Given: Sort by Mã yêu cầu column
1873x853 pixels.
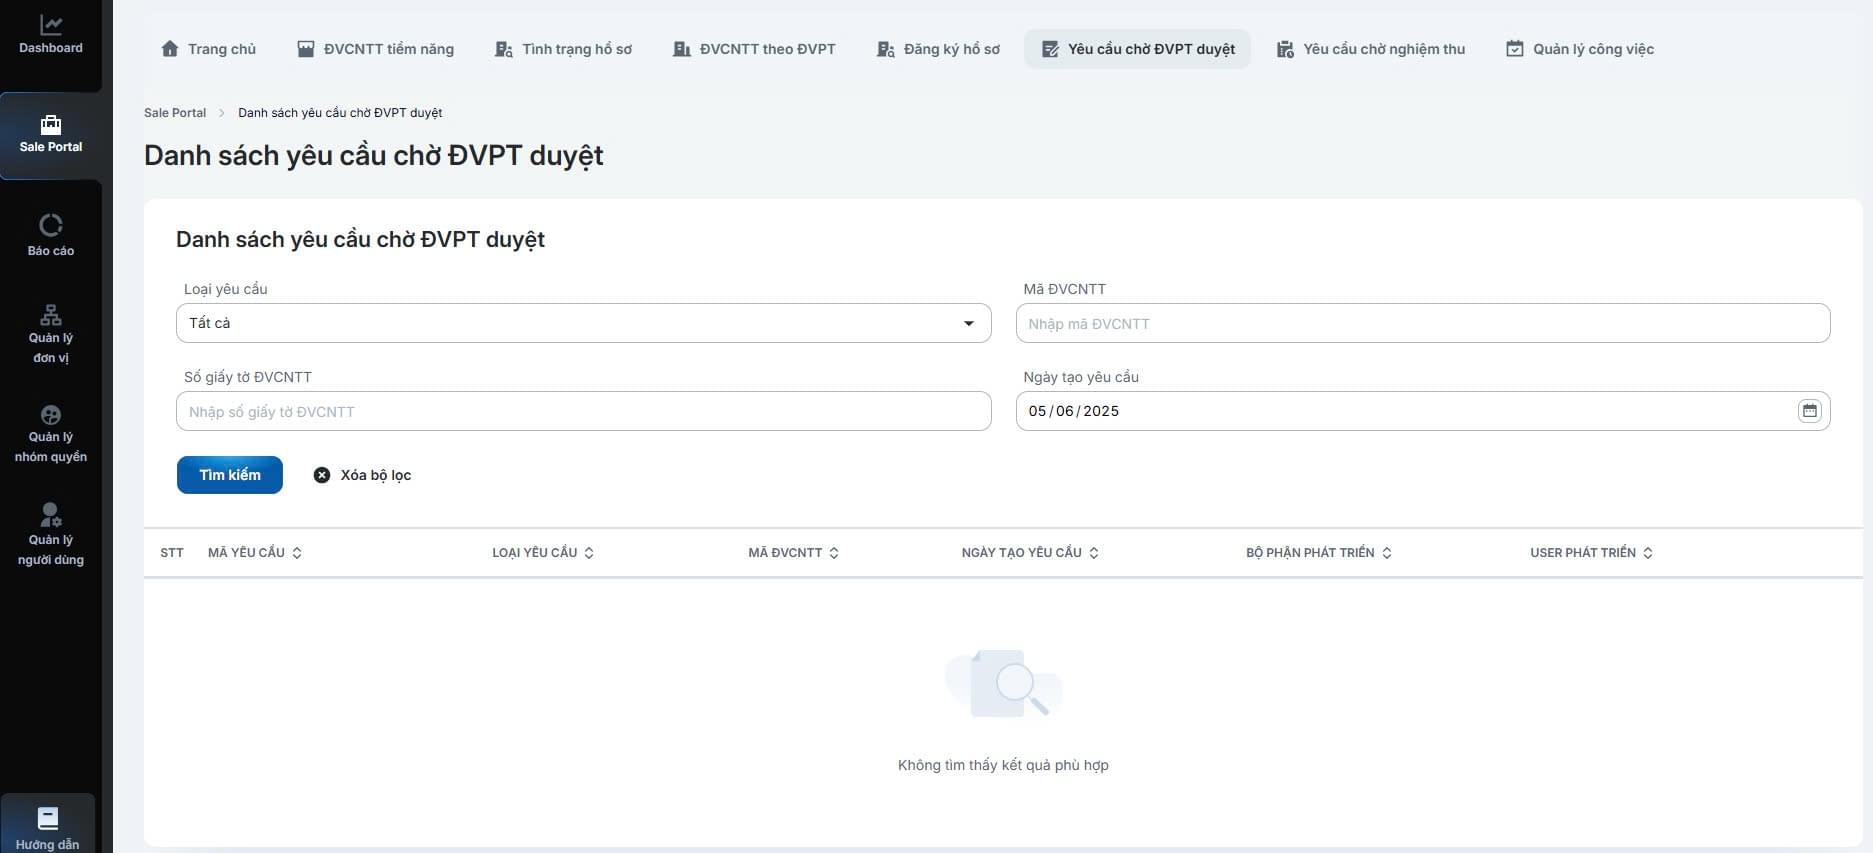Looking at the screenshot, I should [297, 553].
